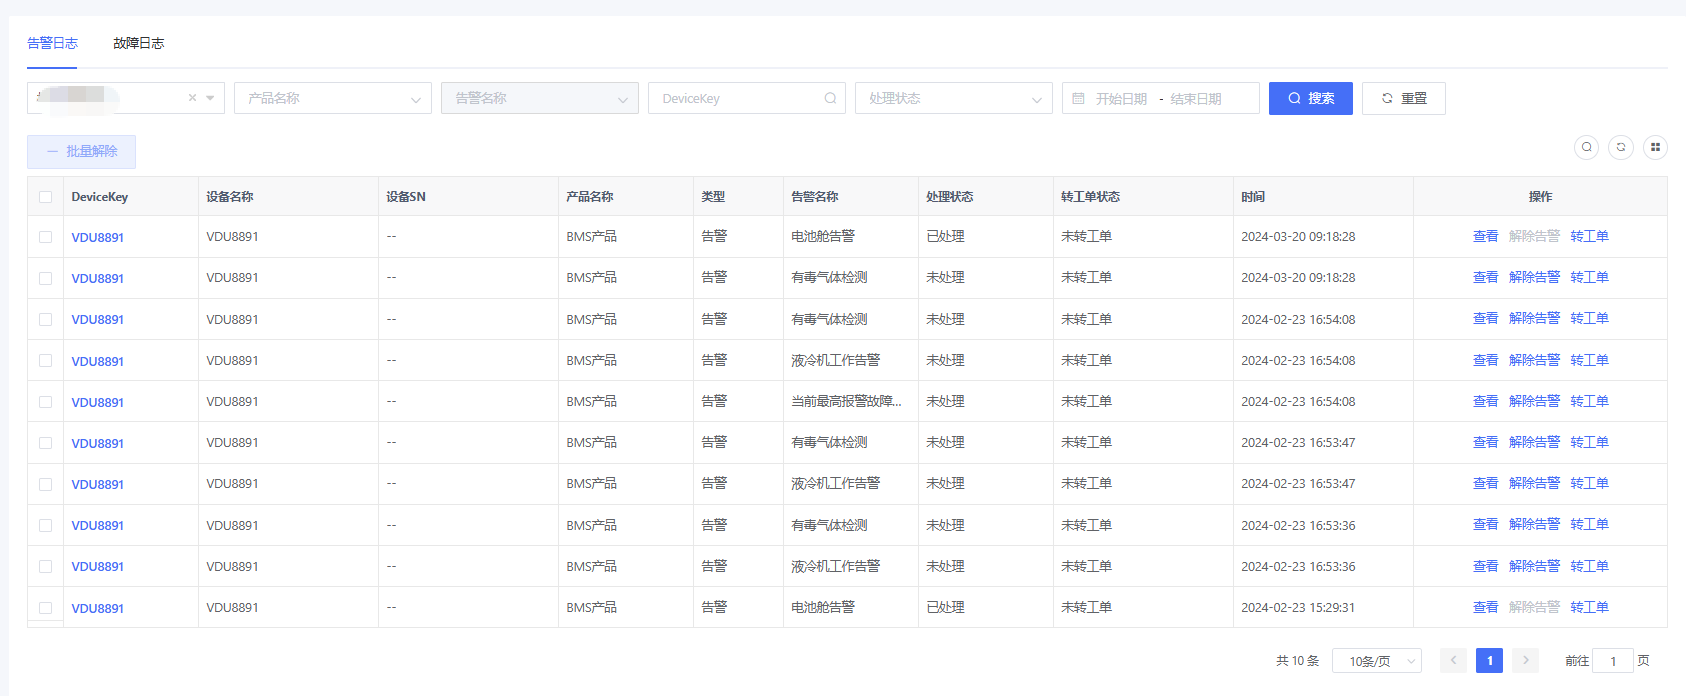
Task: Click the round refresh icon above the table
Action: [x=1621, y=147]
